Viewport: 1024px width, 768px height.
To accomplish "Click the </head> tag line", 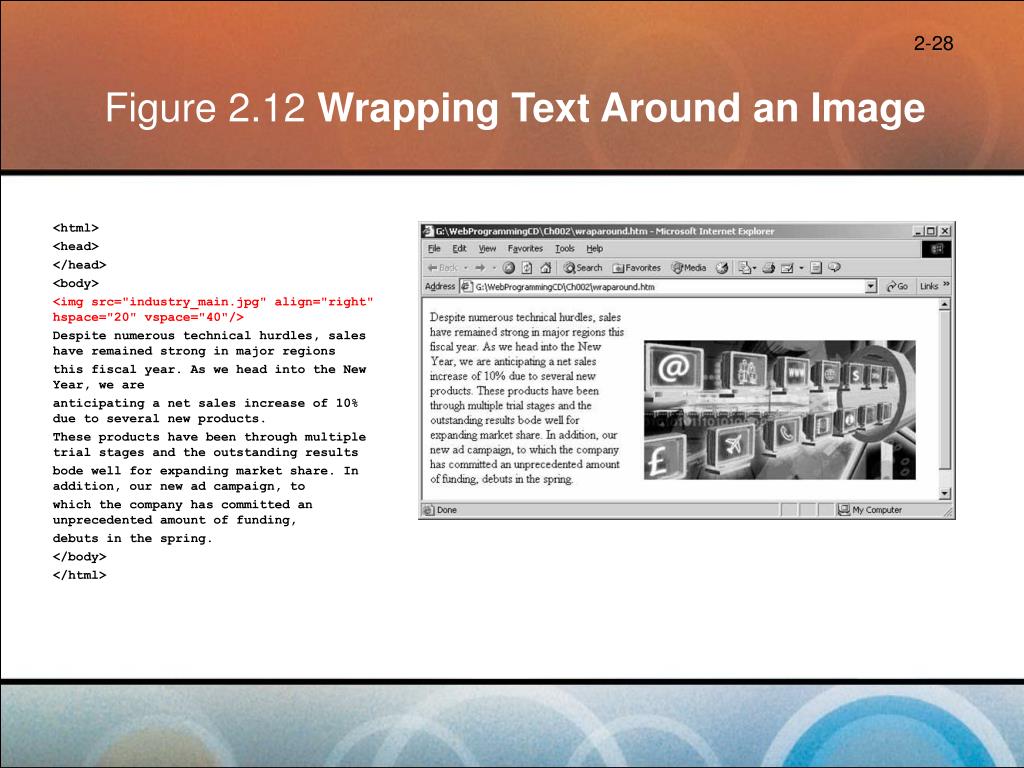I will coord(79,264).
